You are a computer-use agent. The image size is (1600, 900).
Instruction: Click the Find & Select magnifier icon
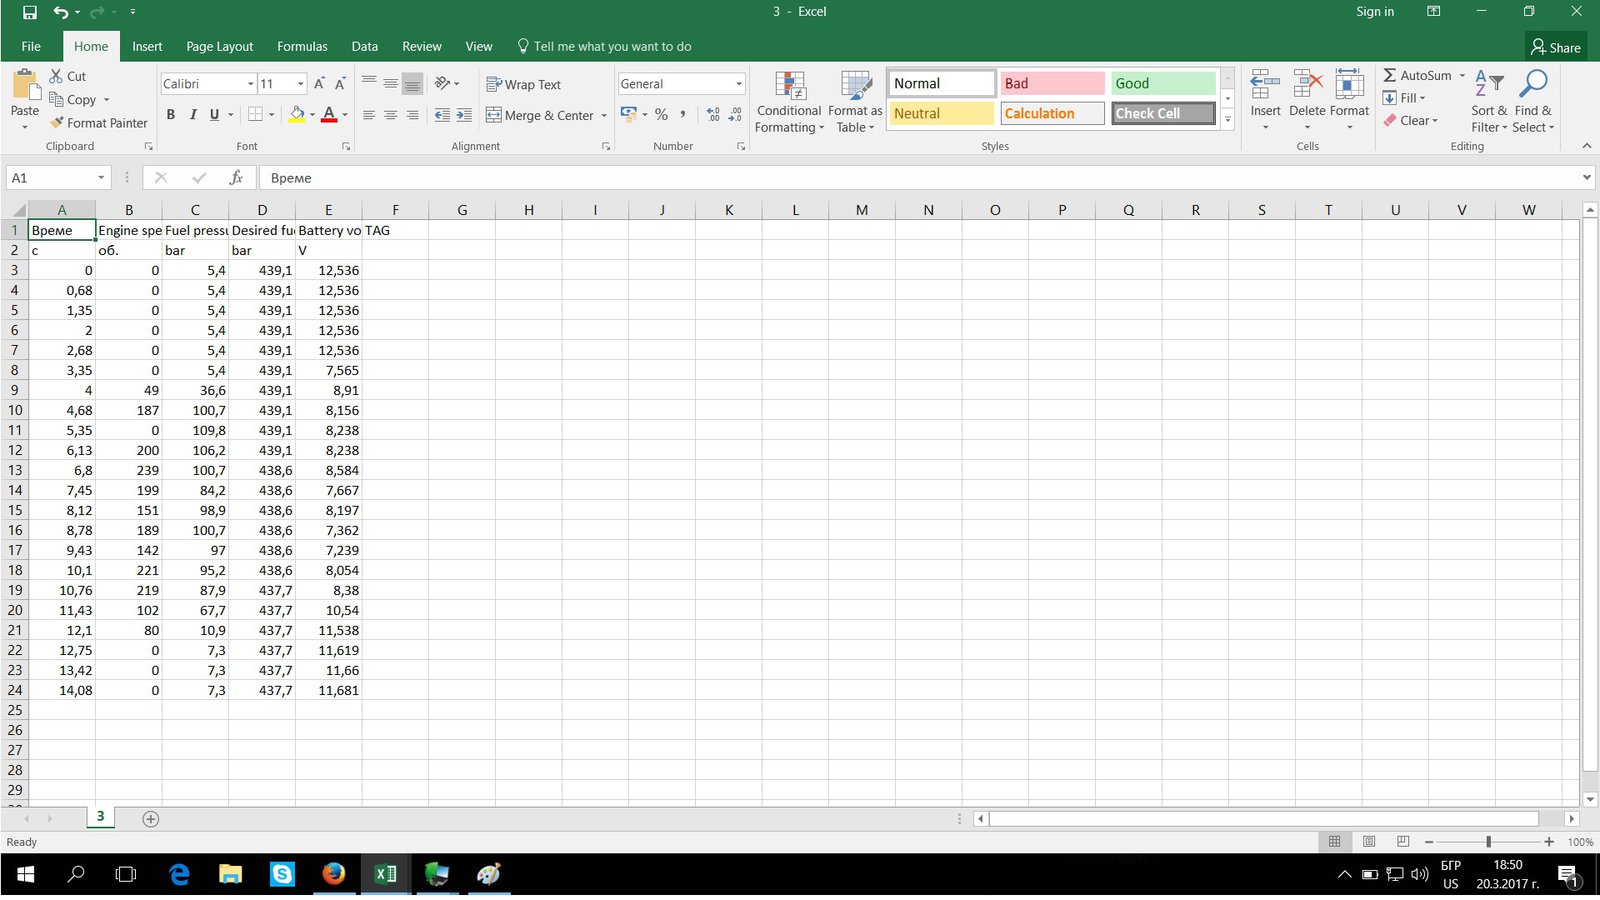[1532, 86]
